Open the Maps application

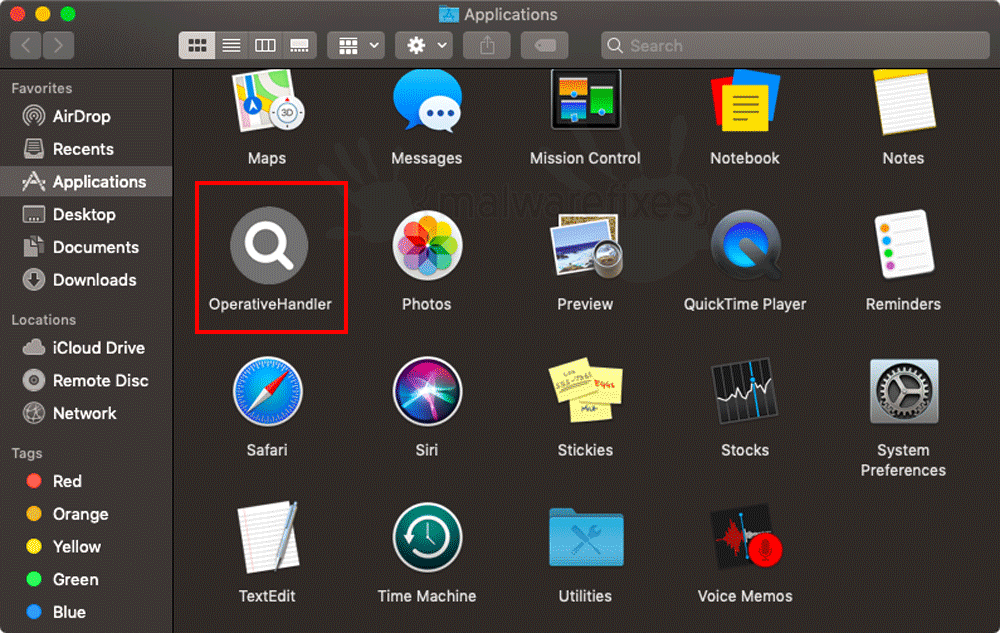point(267,102)
